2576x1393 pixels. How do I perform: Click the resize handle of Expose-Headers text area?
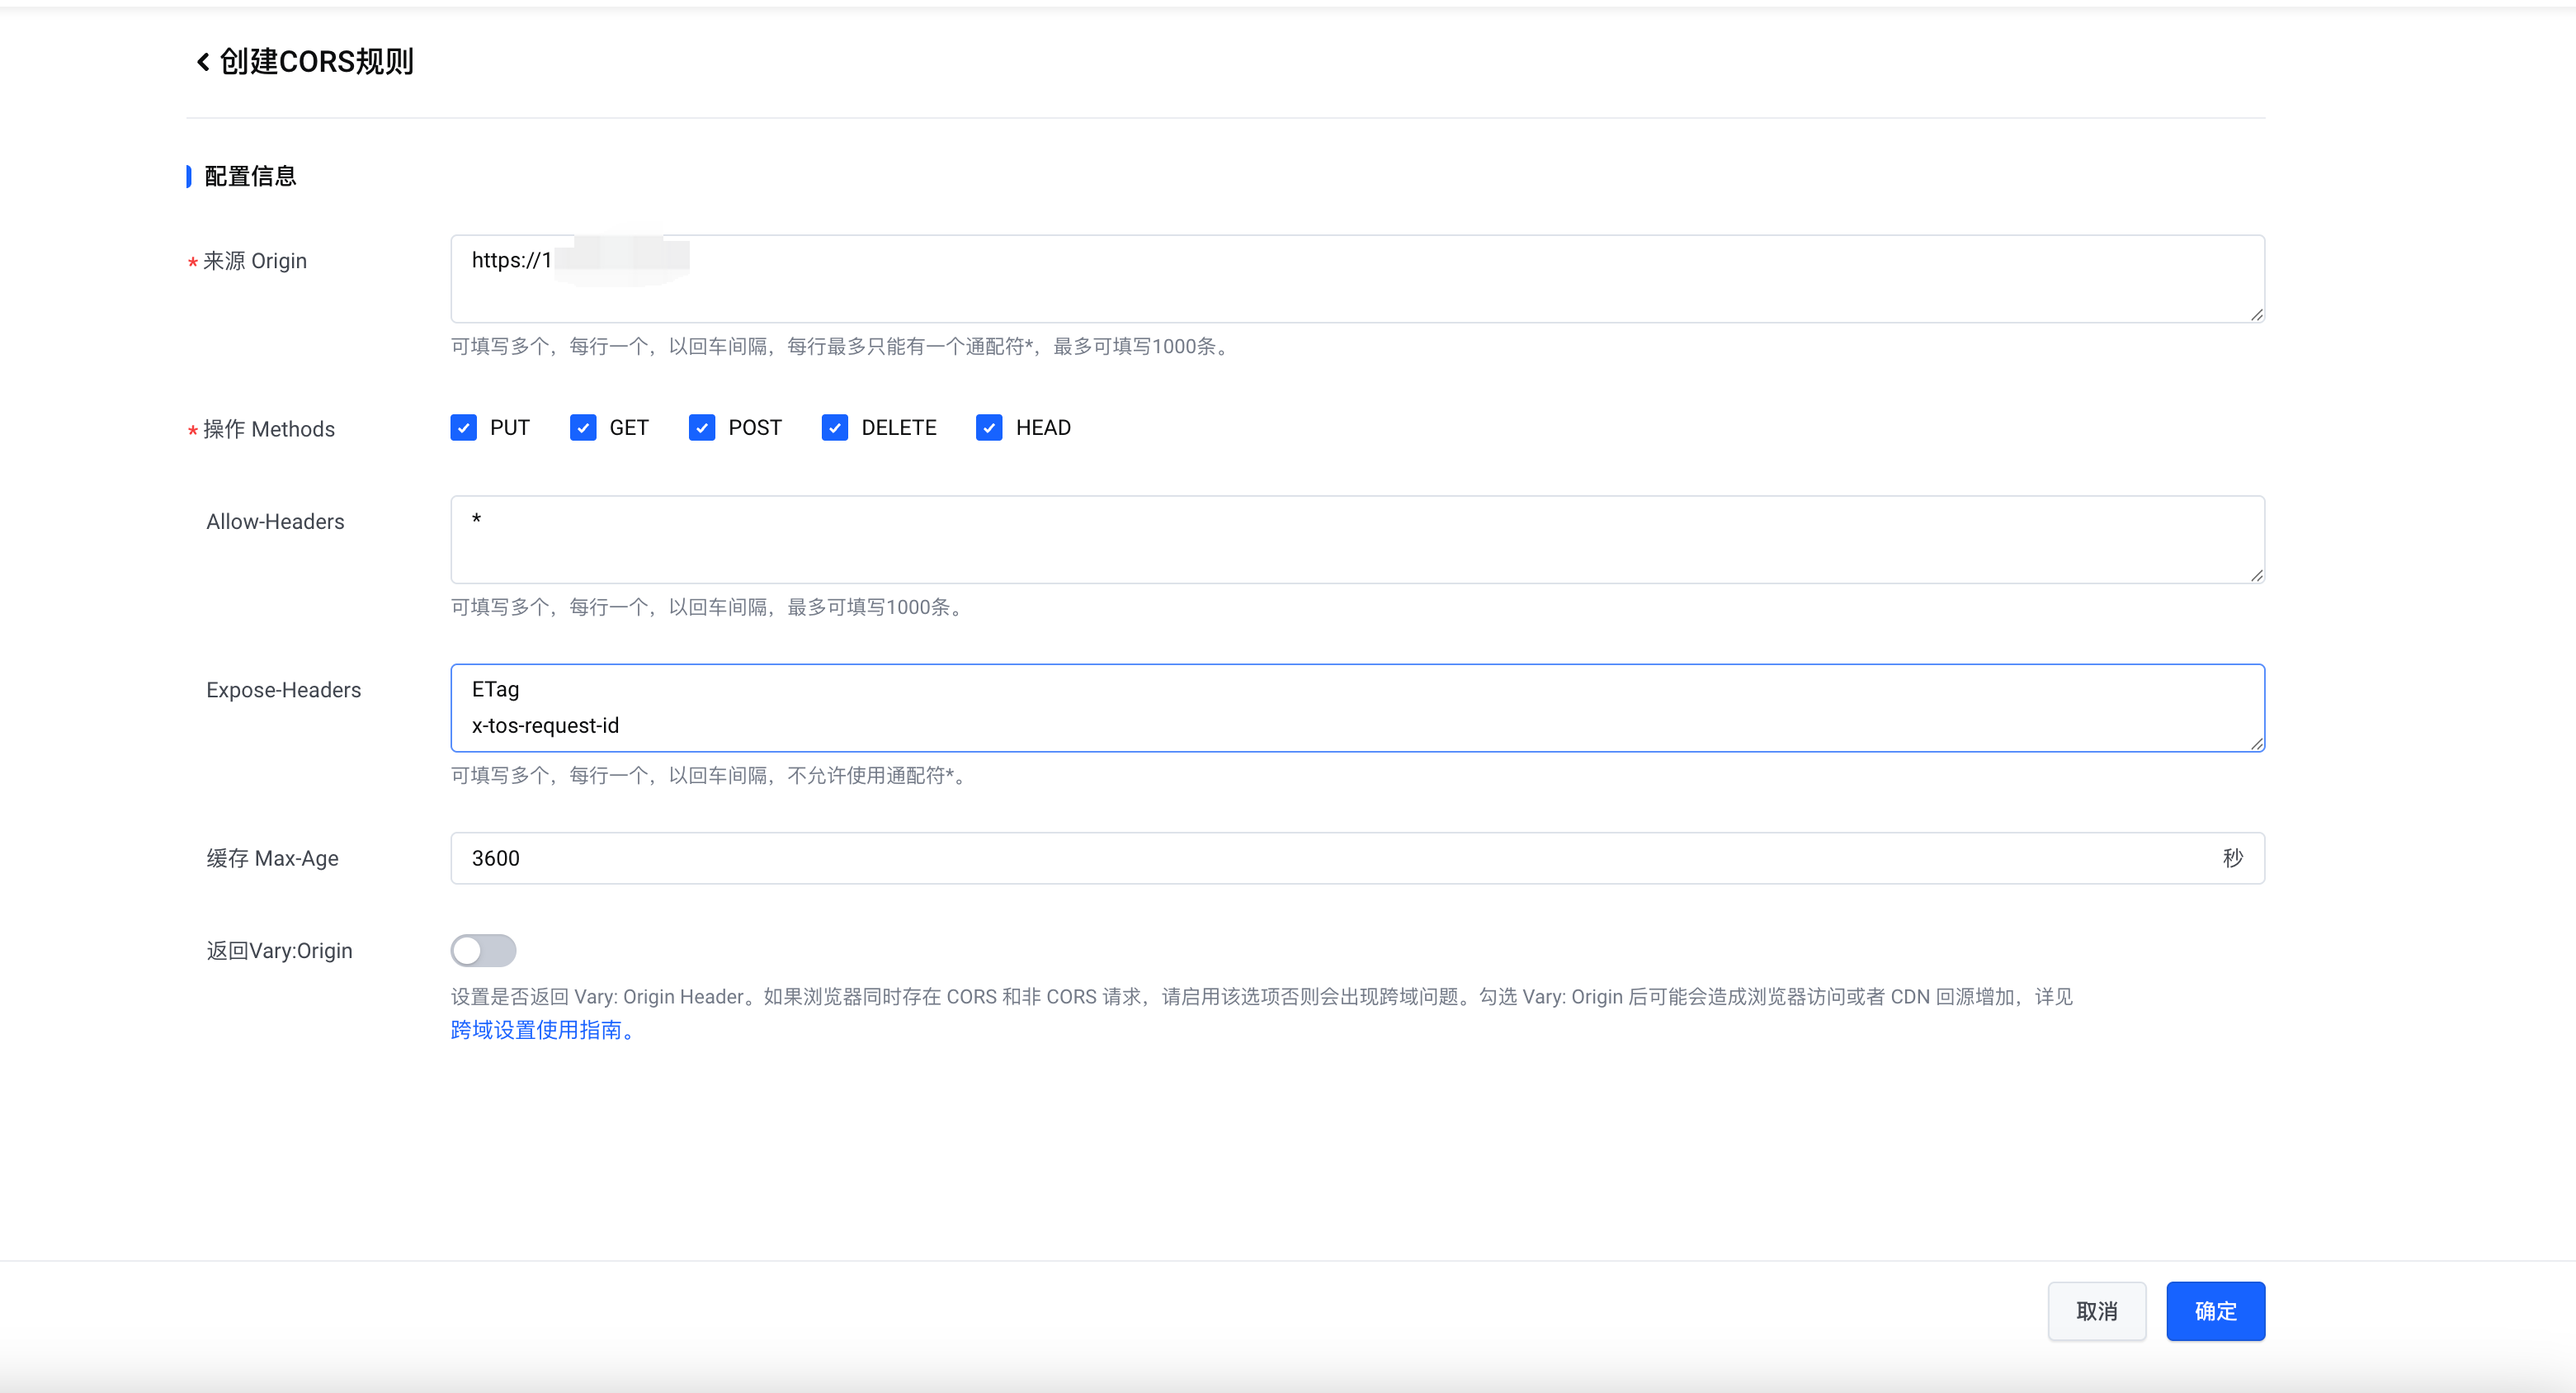tap(2257, 744)
